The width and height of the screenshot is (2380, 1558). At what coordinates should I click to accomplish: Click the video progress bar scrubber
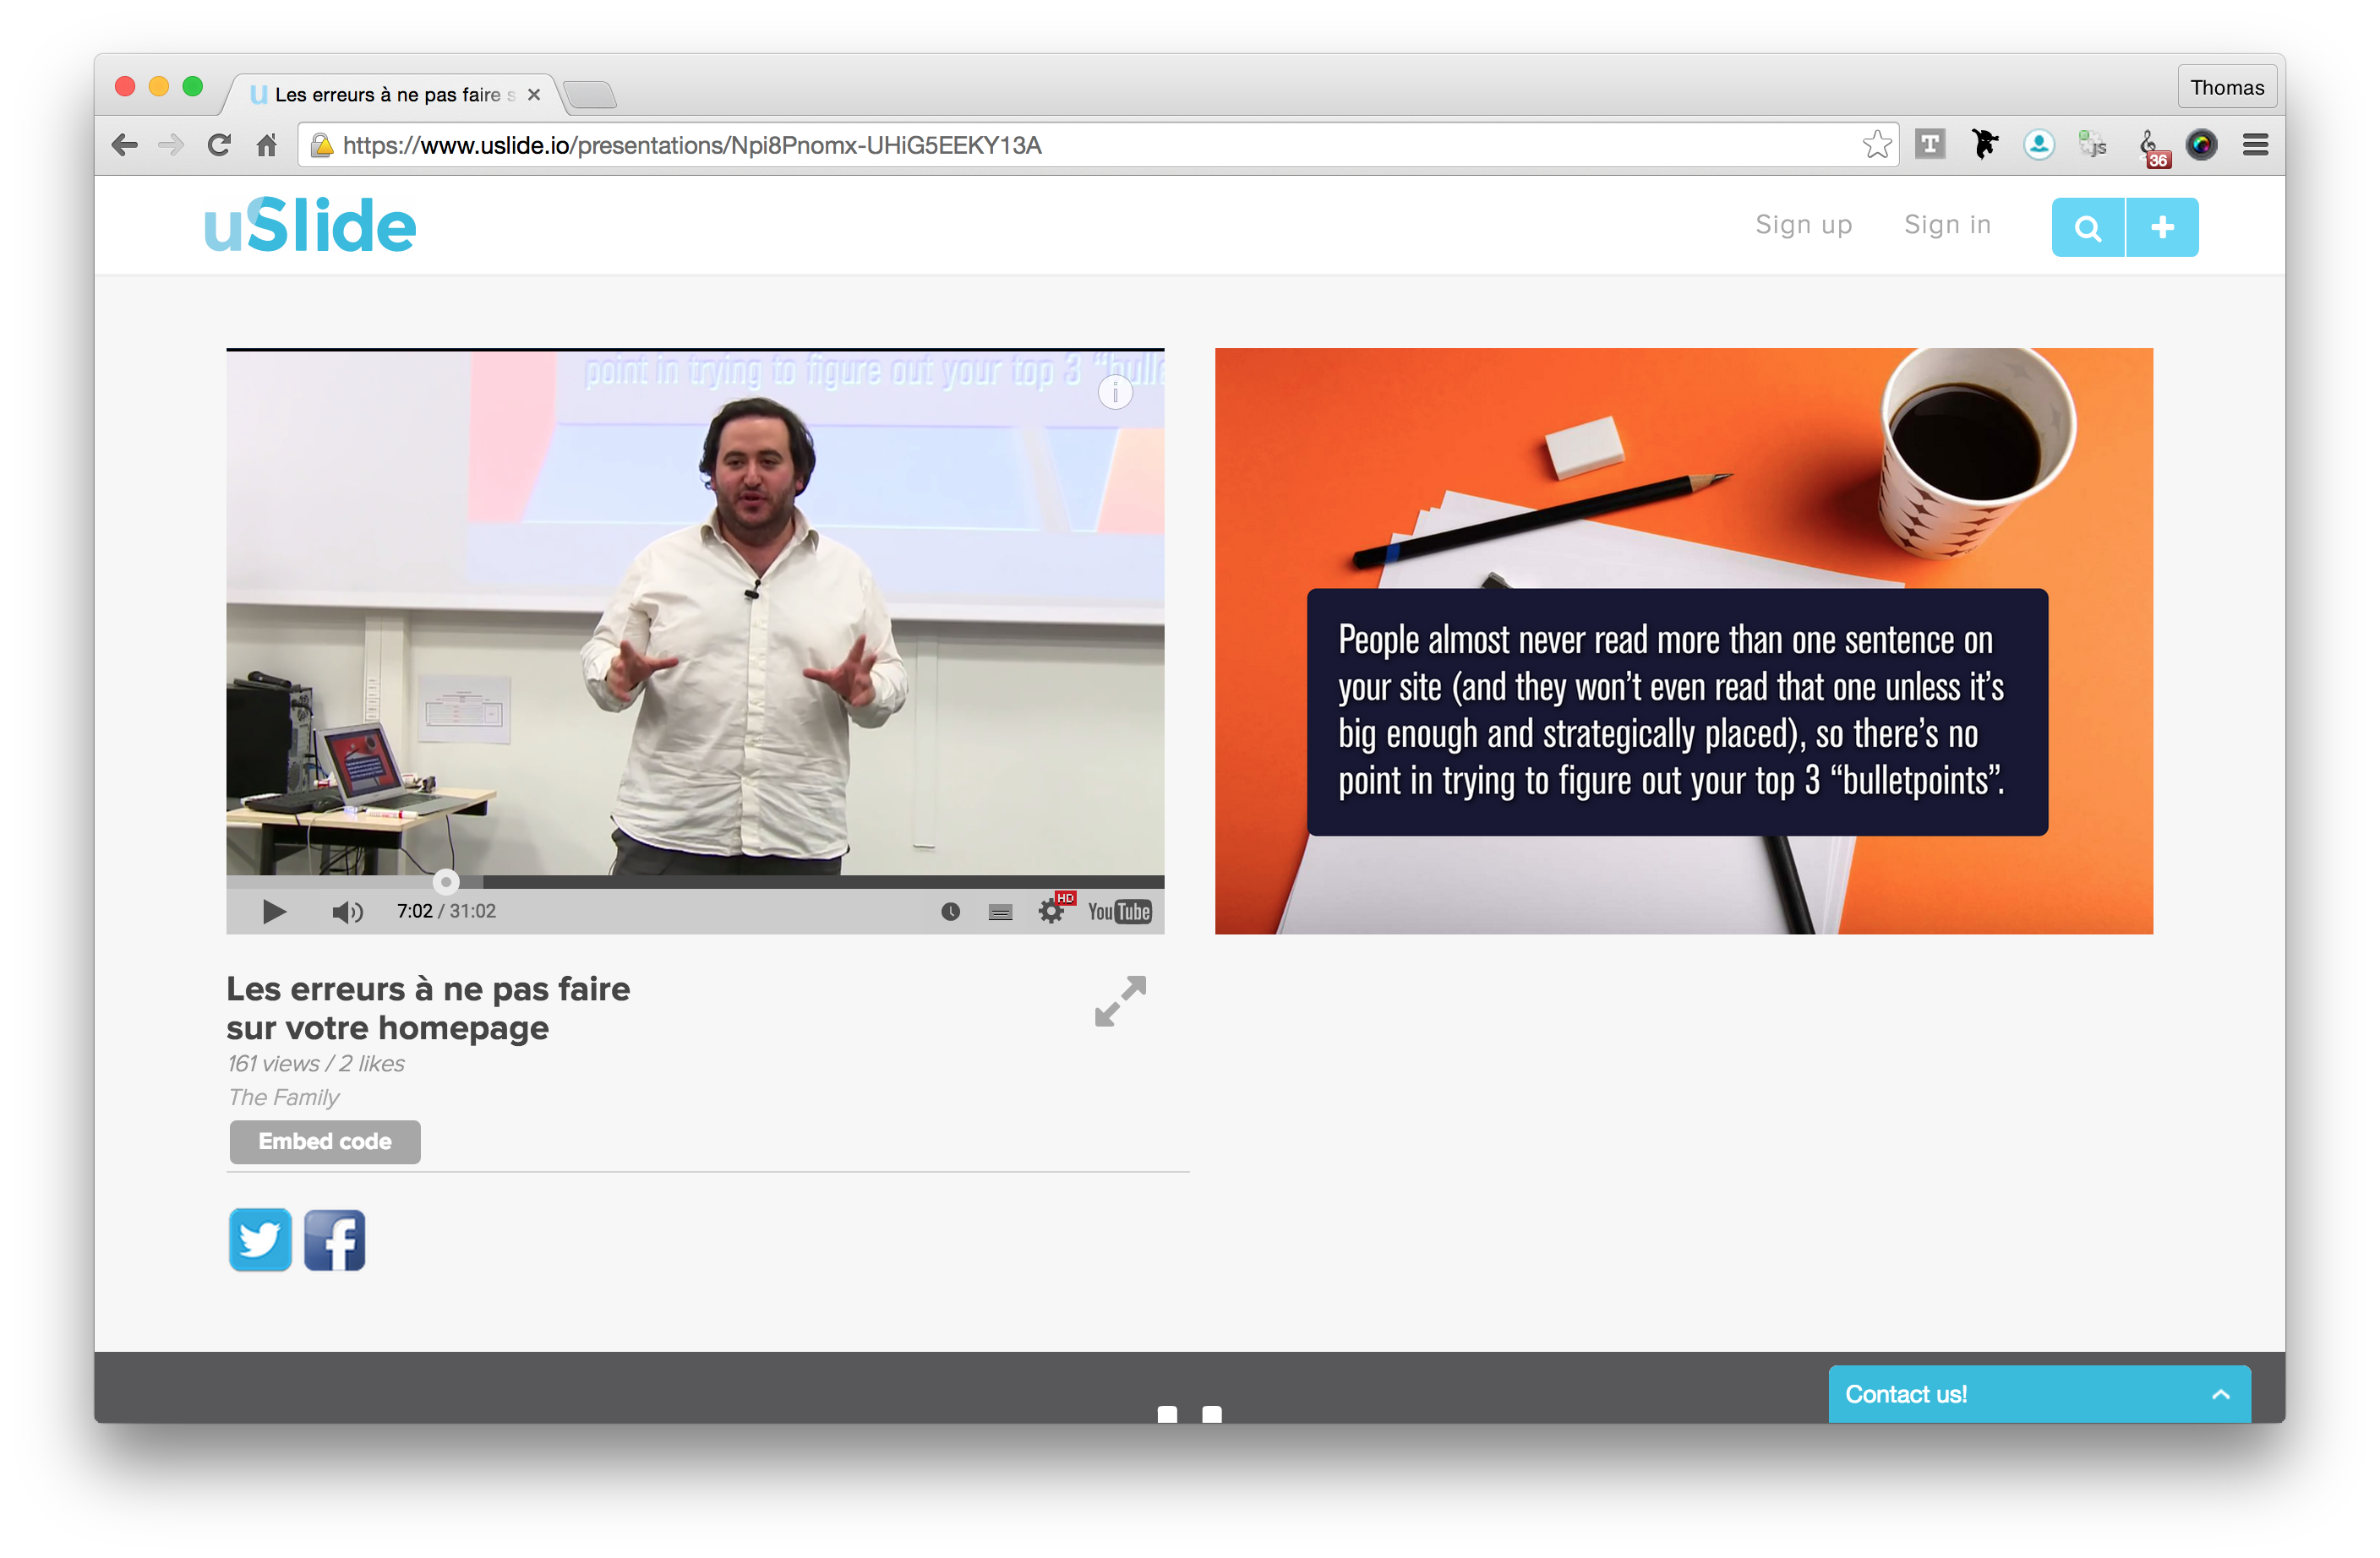pyautogui.click(x=446, y=882)
